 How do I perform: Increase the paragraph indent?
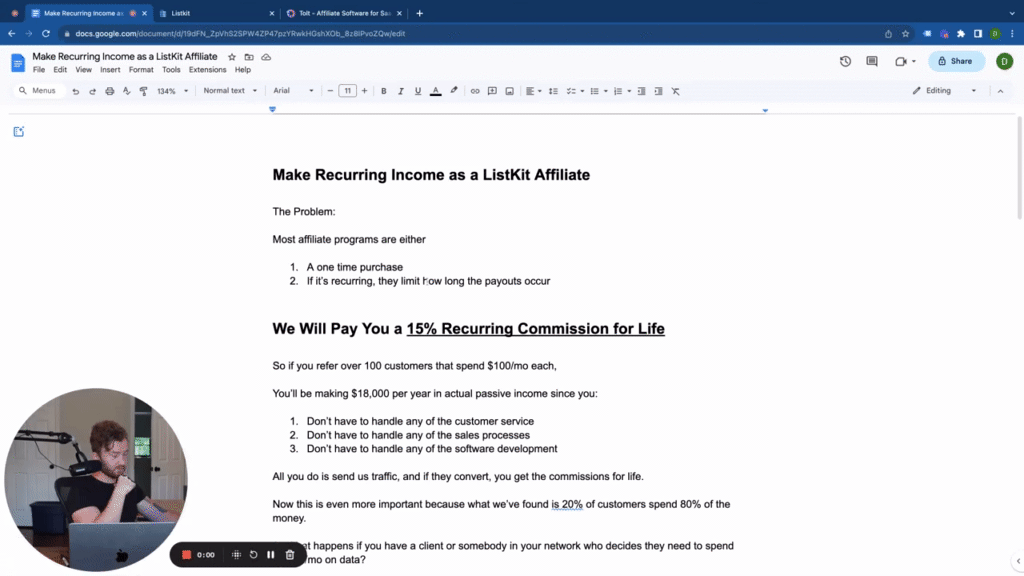[x=658, y=91]
